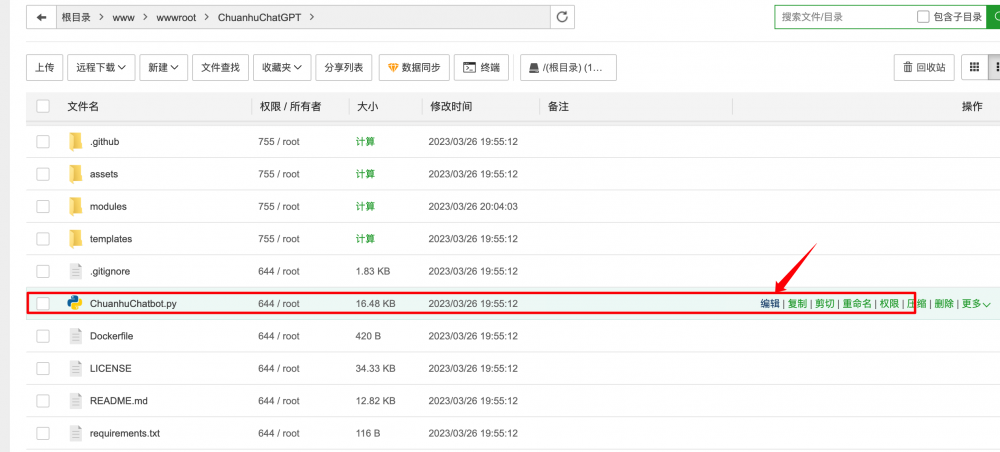Click the Dockerfile document icon
The height and width of the screenshot is (452, 1000).
pos(75,336)
